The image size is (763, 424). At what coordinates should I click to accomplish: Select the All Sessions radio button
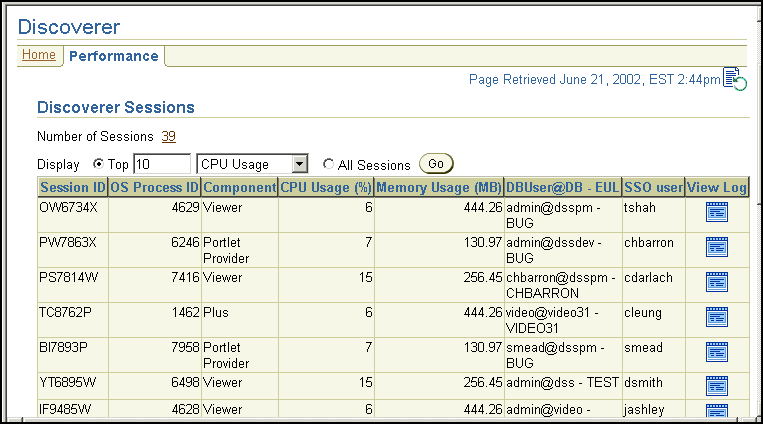[x=328, y=164]
